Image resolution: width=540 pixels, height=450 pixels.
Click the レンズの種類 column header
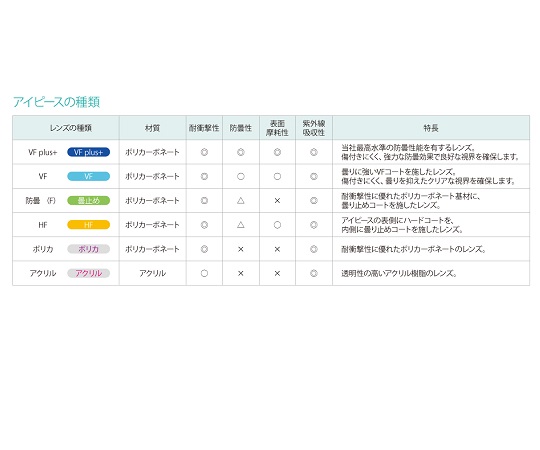click(71, 128)
